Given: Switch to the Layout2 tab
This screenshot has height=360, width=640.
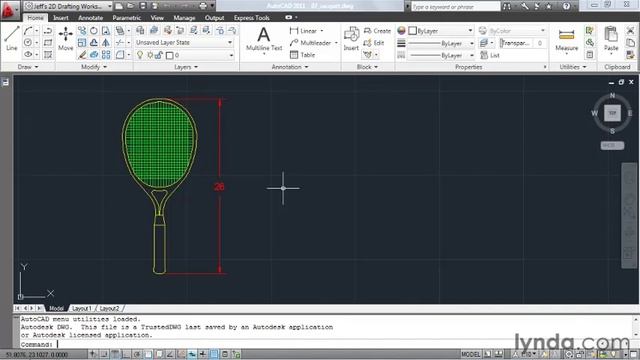Looking at the screenshot, I should click(x=109, y=308).
